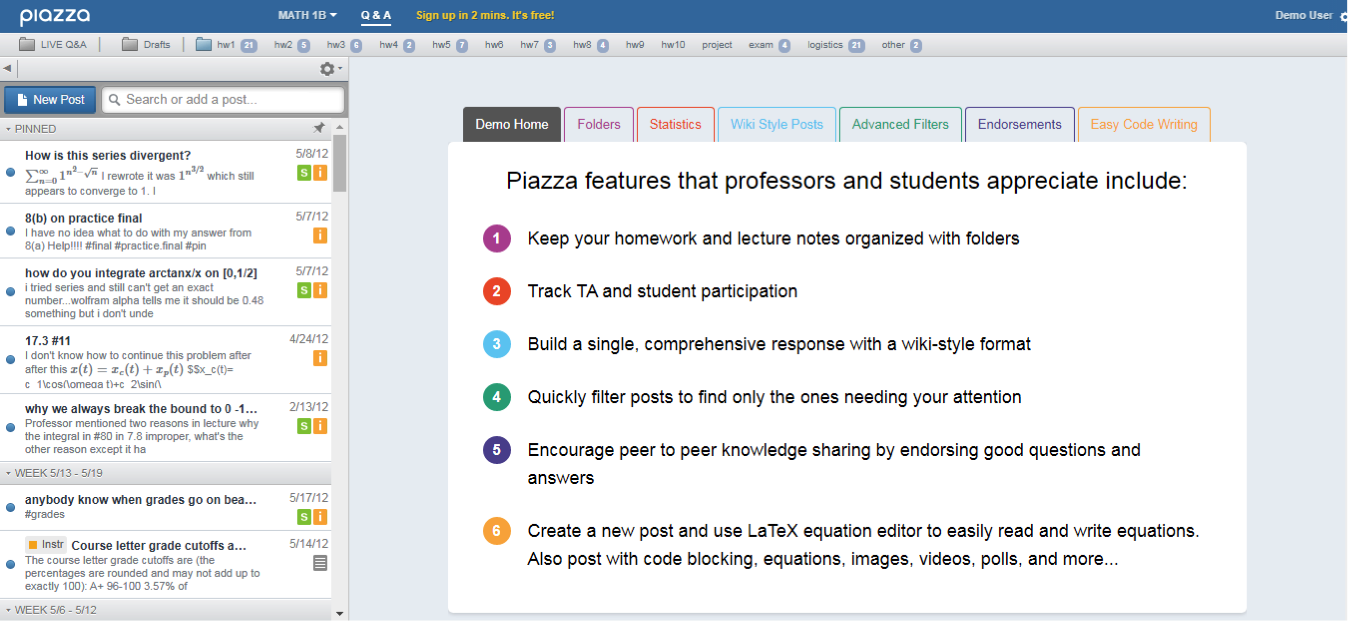
Task: Filter posts by hw10 folder
Action: point(673,45)
